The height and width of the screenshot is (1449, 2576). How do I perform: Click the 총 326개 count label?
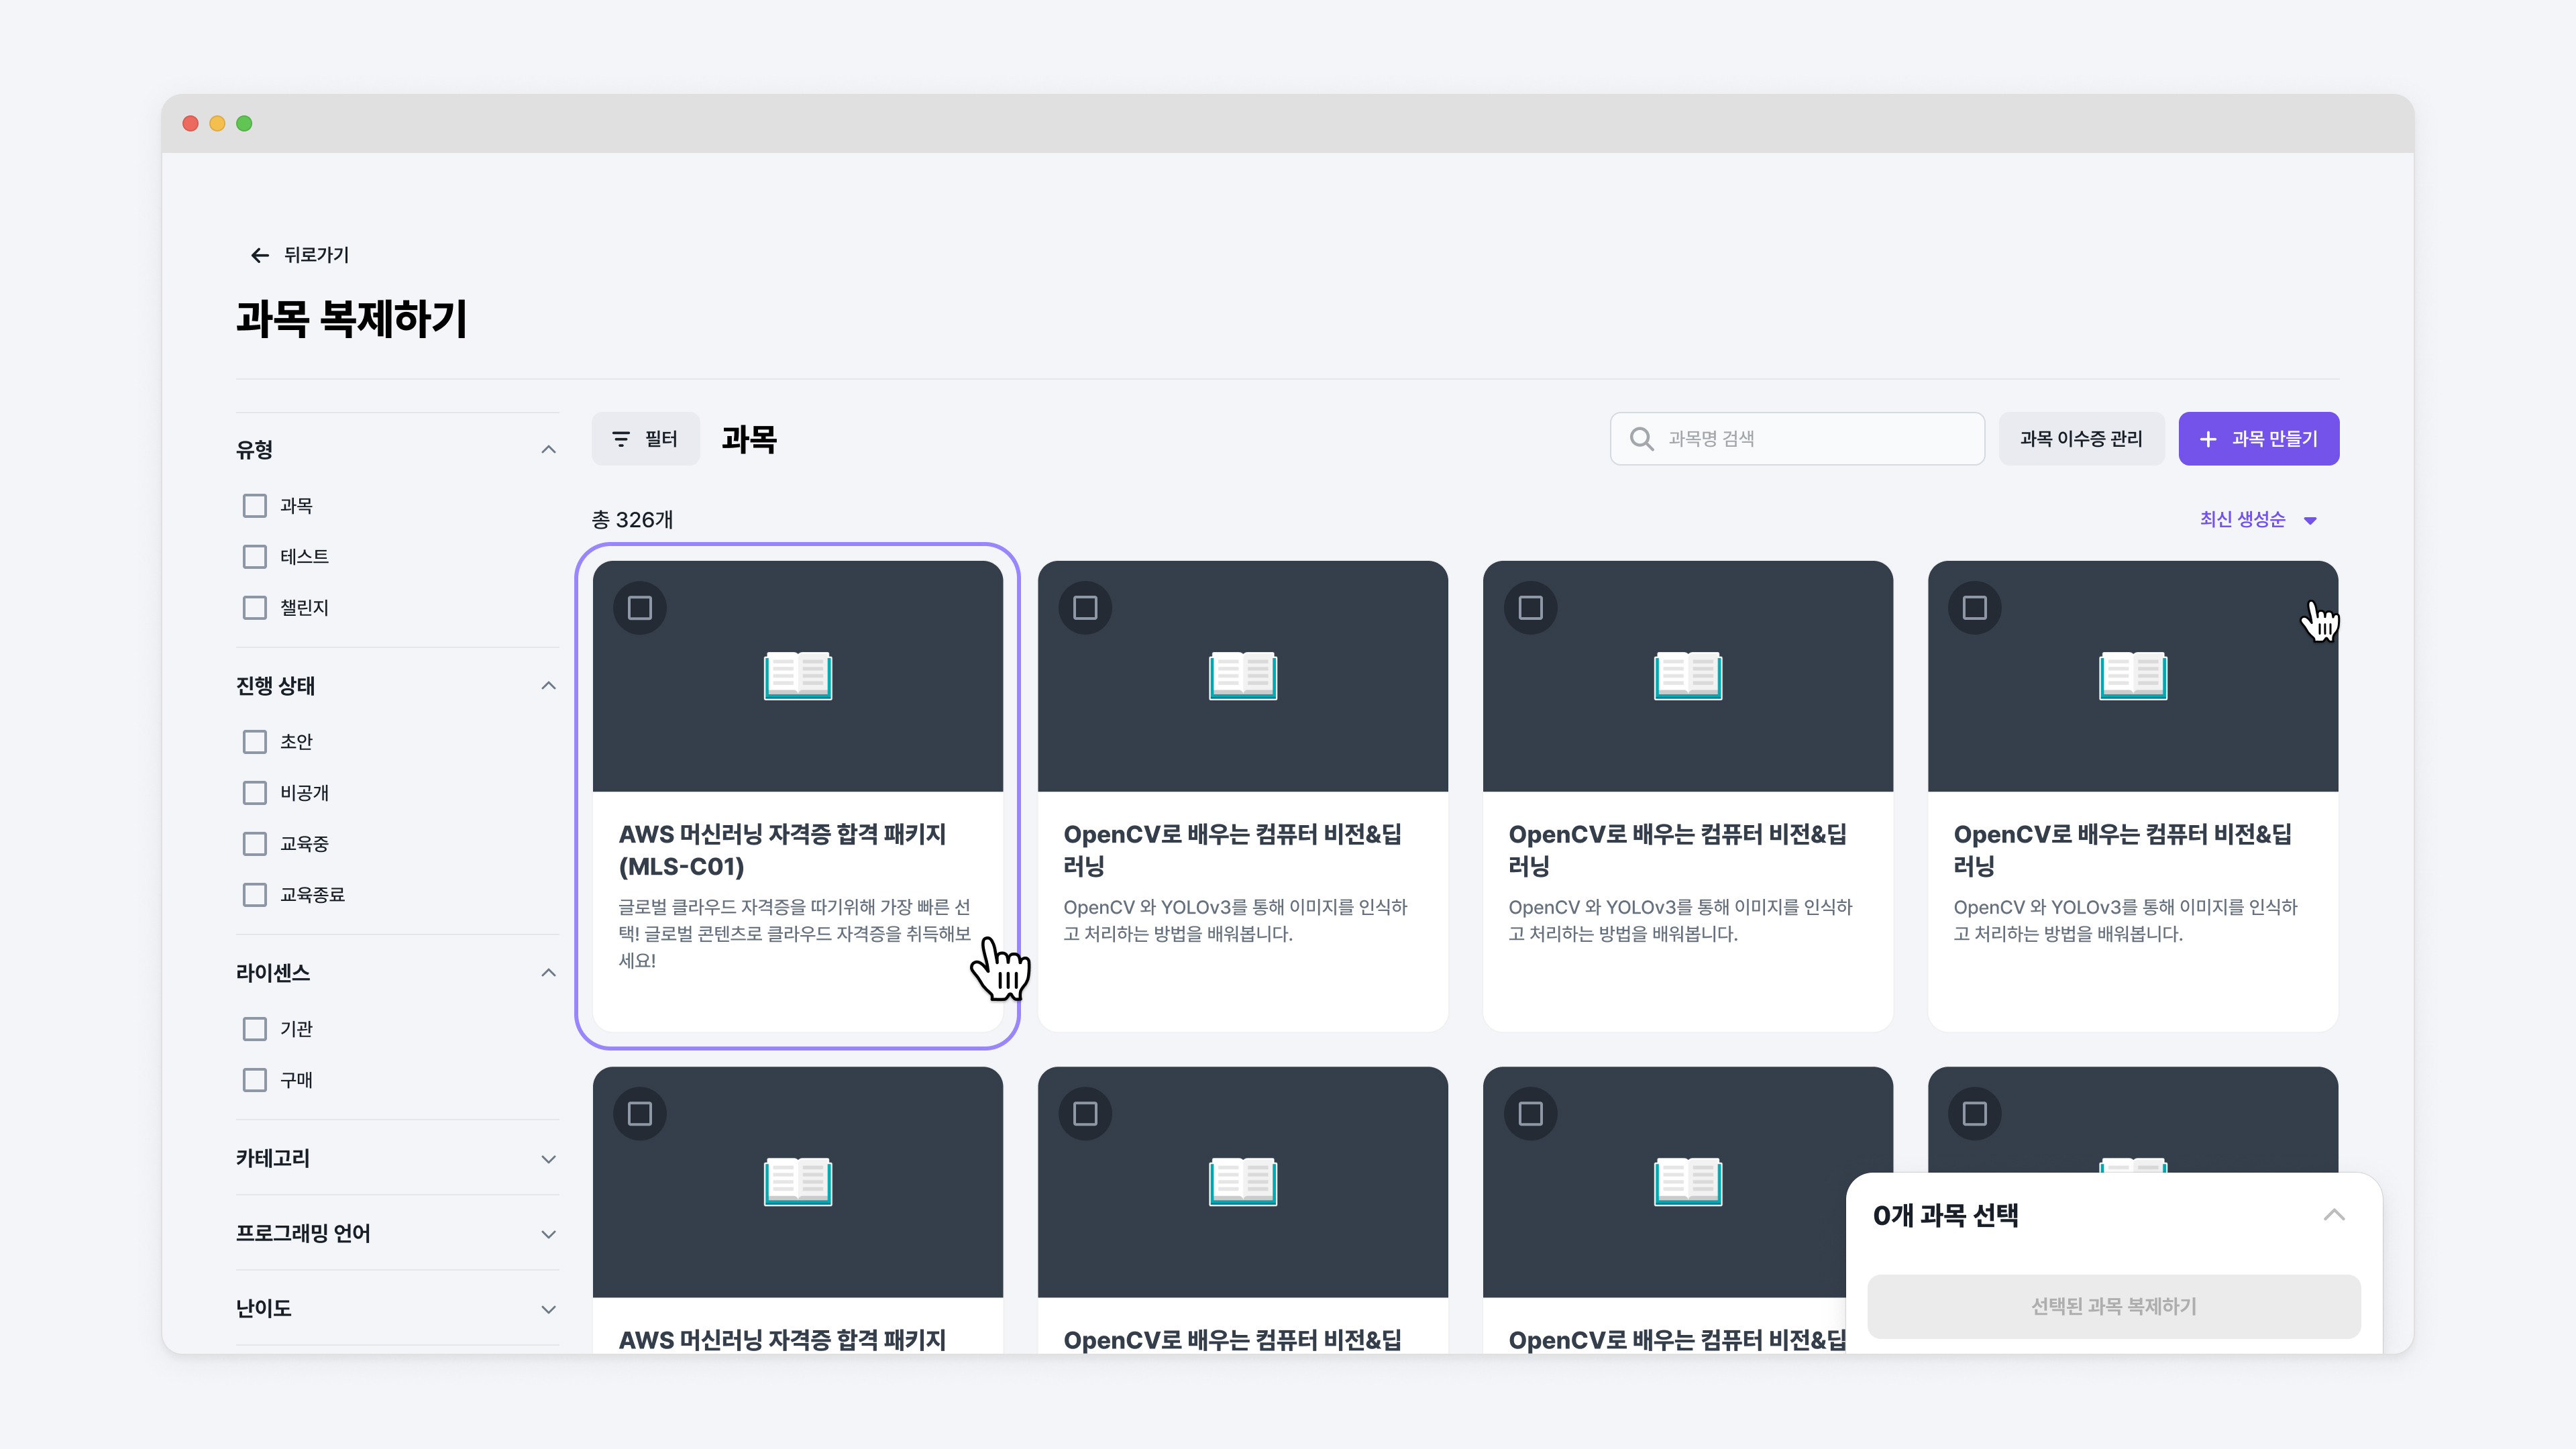[x=632, y=520]
